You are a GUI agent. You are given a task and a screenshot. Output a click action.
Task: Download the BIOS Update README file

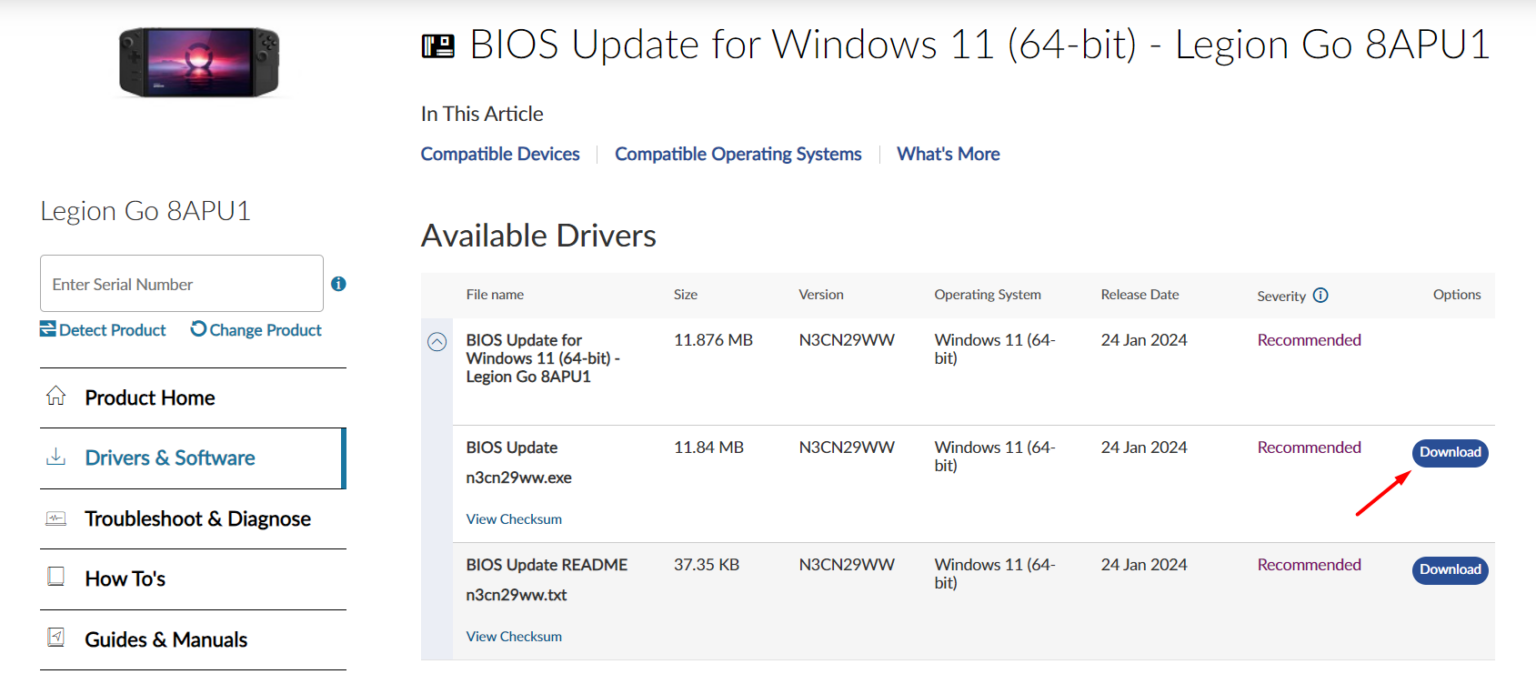coord(1449,570)
